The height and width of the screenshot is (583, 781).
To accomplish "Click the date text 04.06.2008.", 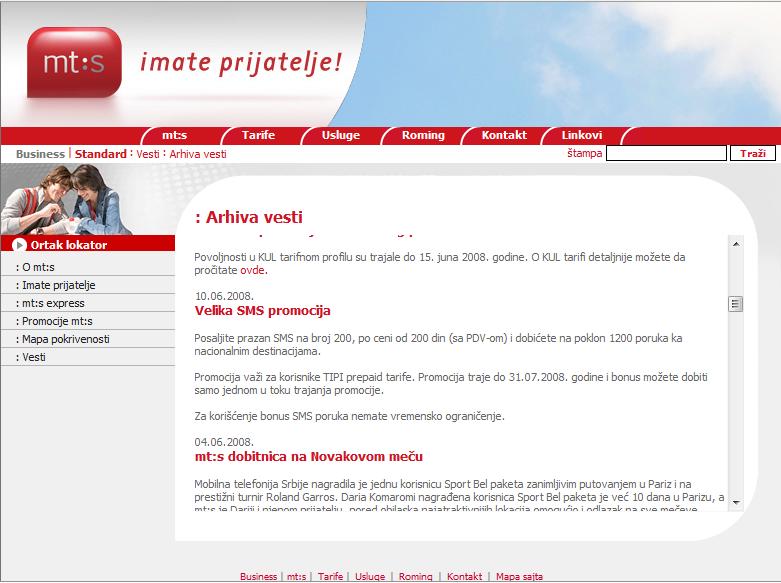I will pos(224,442).
